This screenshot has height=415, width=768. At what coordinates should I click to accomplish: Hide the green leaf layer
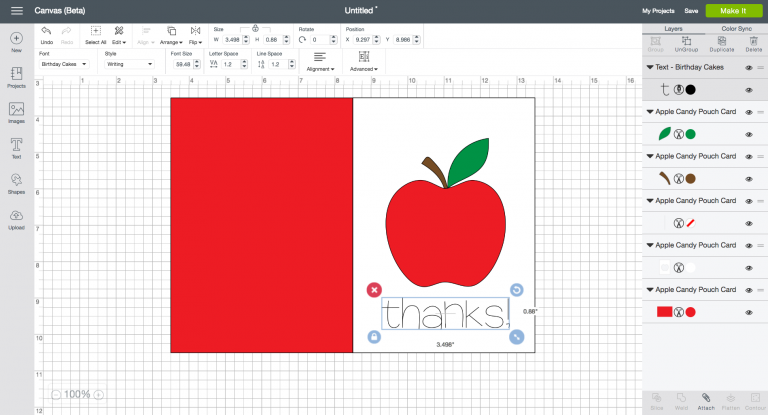point(748,135)
